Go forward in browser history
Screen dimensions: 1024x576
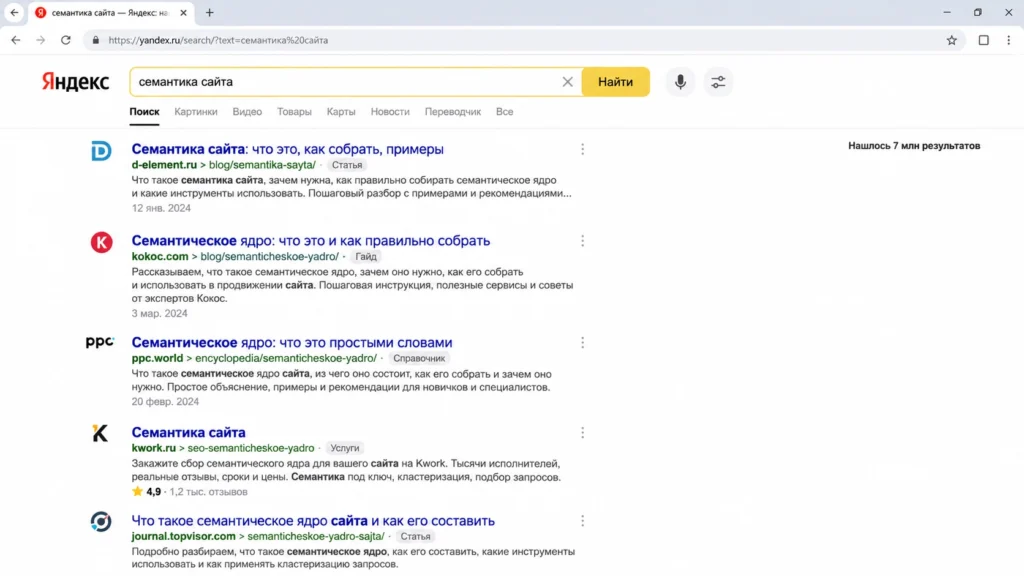click(40, 40)
